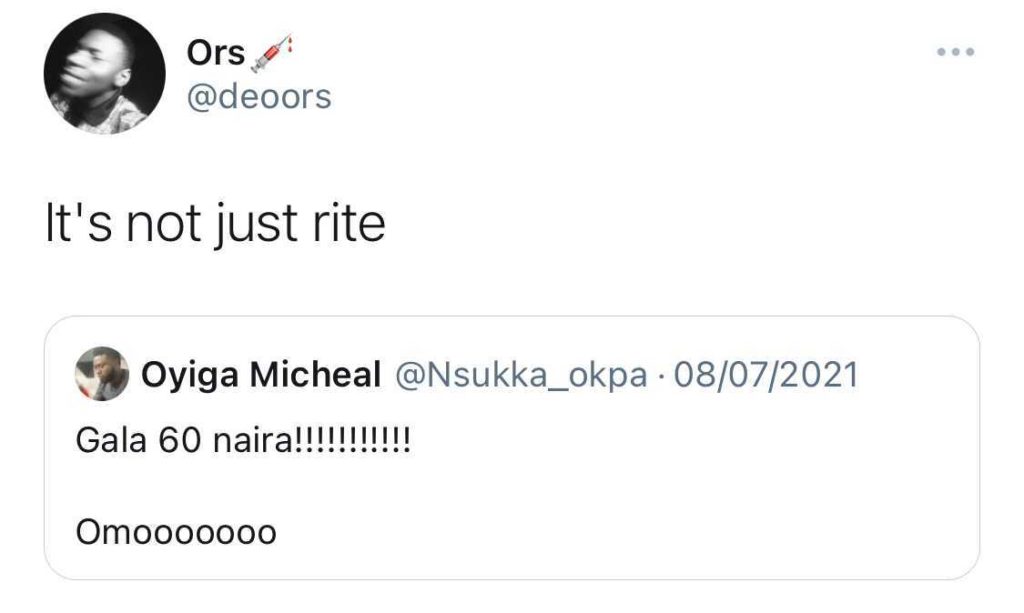Screen dimensions: 1024x613
Task: Click the word "just" in the main tweet
Action: (250, 224)
